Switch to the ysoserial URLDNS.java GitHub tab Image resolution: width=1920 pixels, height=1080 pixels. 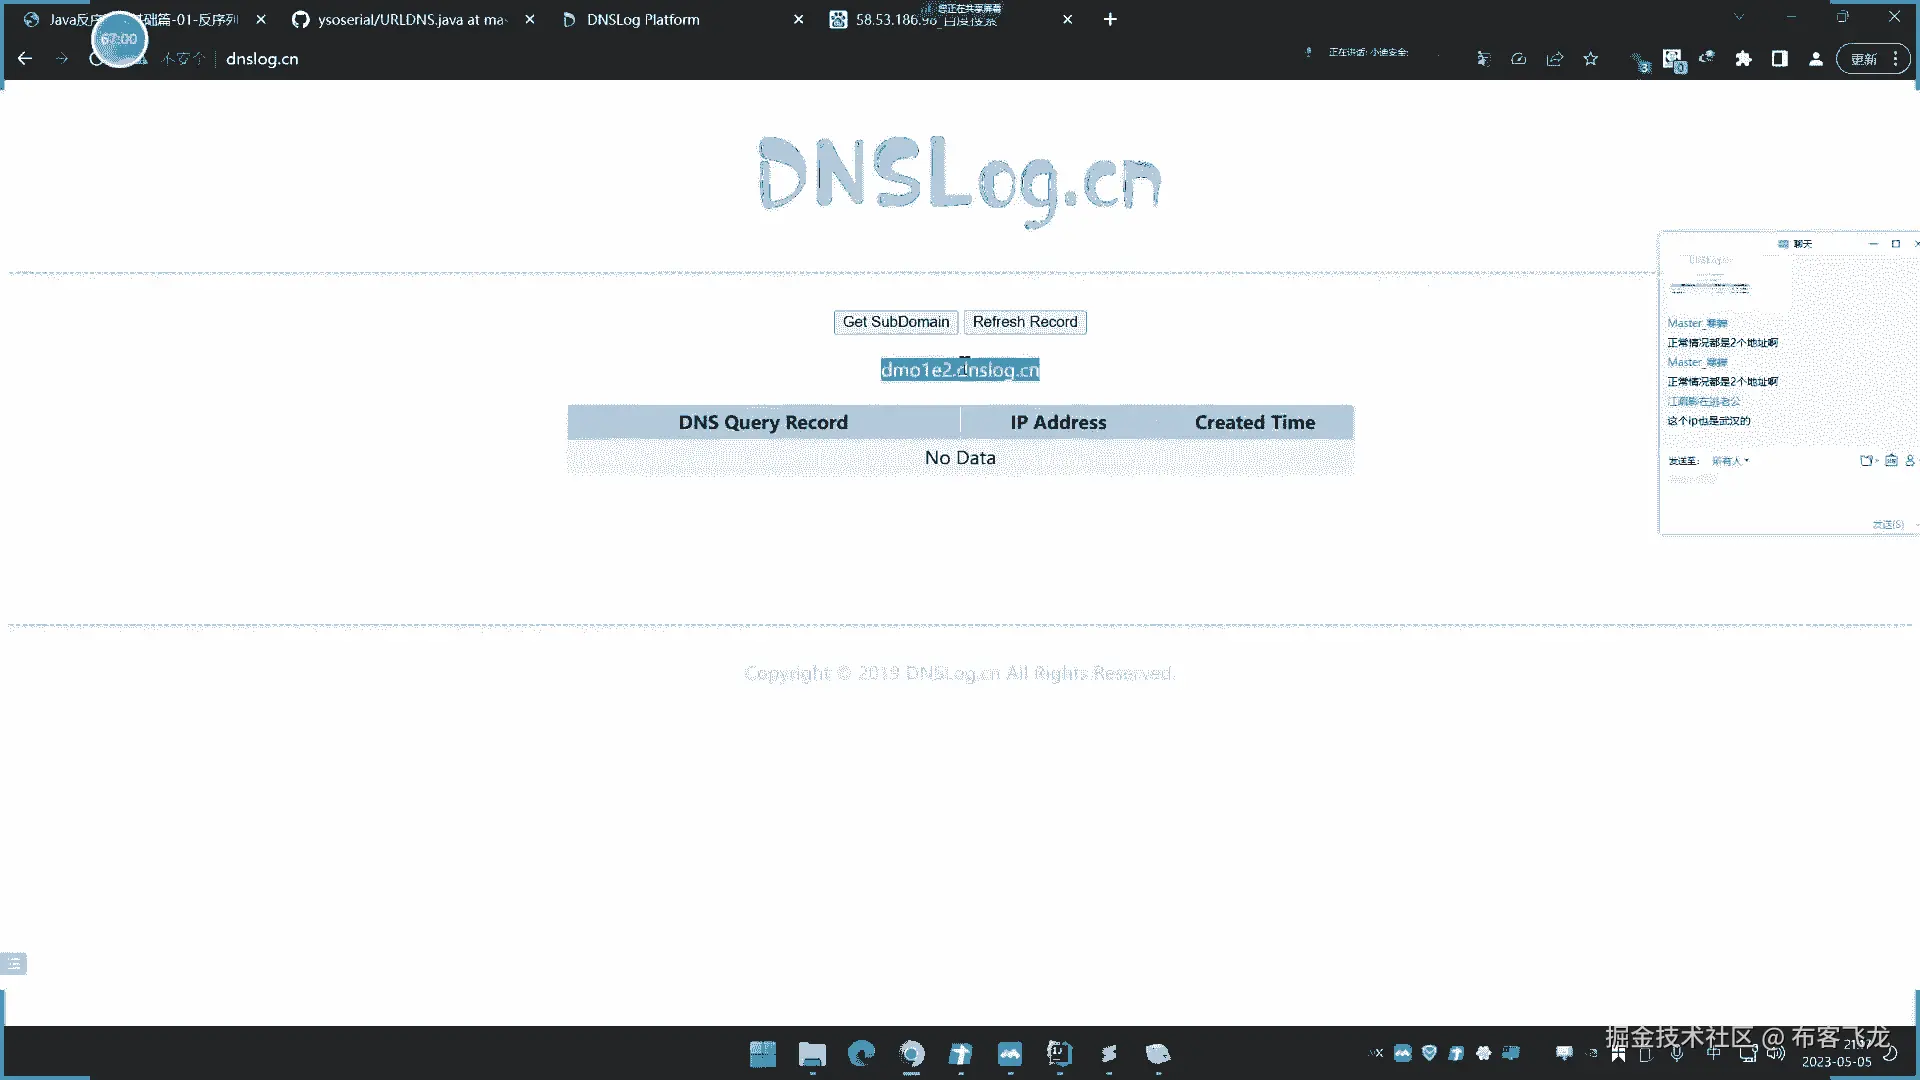(x=410, y=19)
